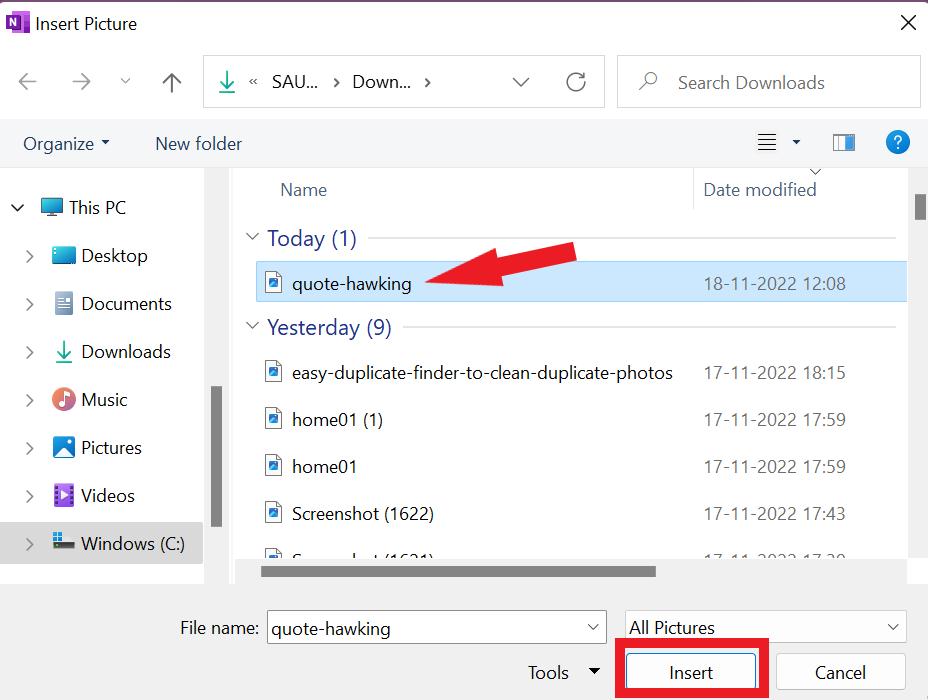Screen dimensions: 928x700
Task: Click the change view layout icon
Action: pyautogui.click(x=767, y=143)
